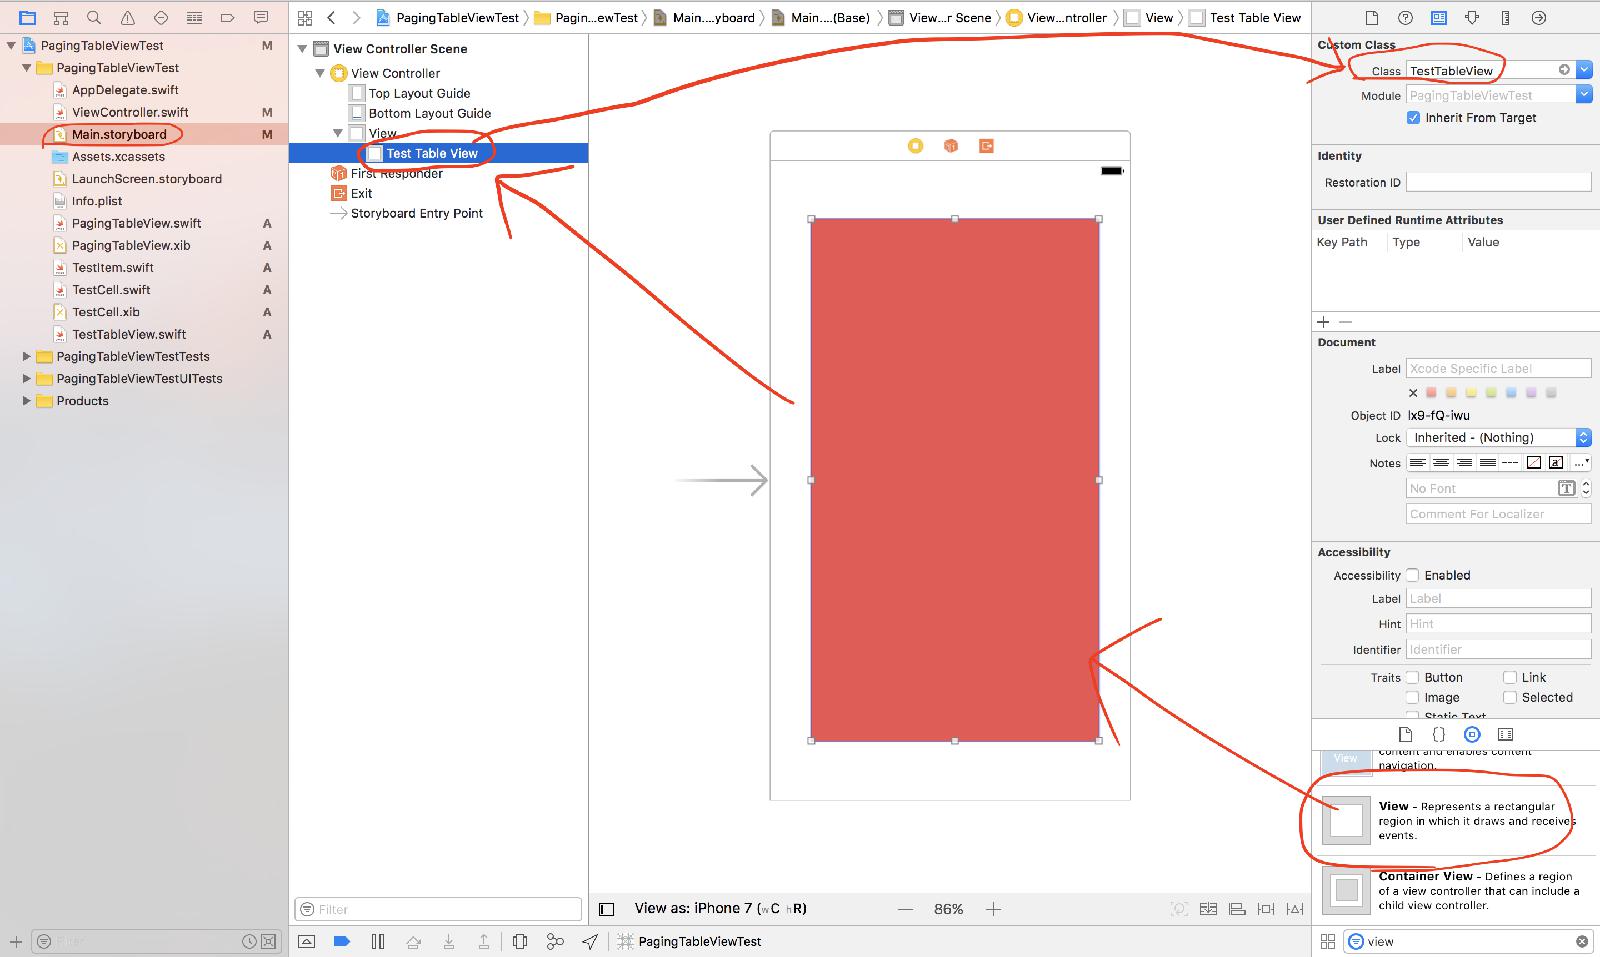Viewport: 1600px width, 957px height.
Task: Show the Code Snippet library
Action: tap(1438, 734)
